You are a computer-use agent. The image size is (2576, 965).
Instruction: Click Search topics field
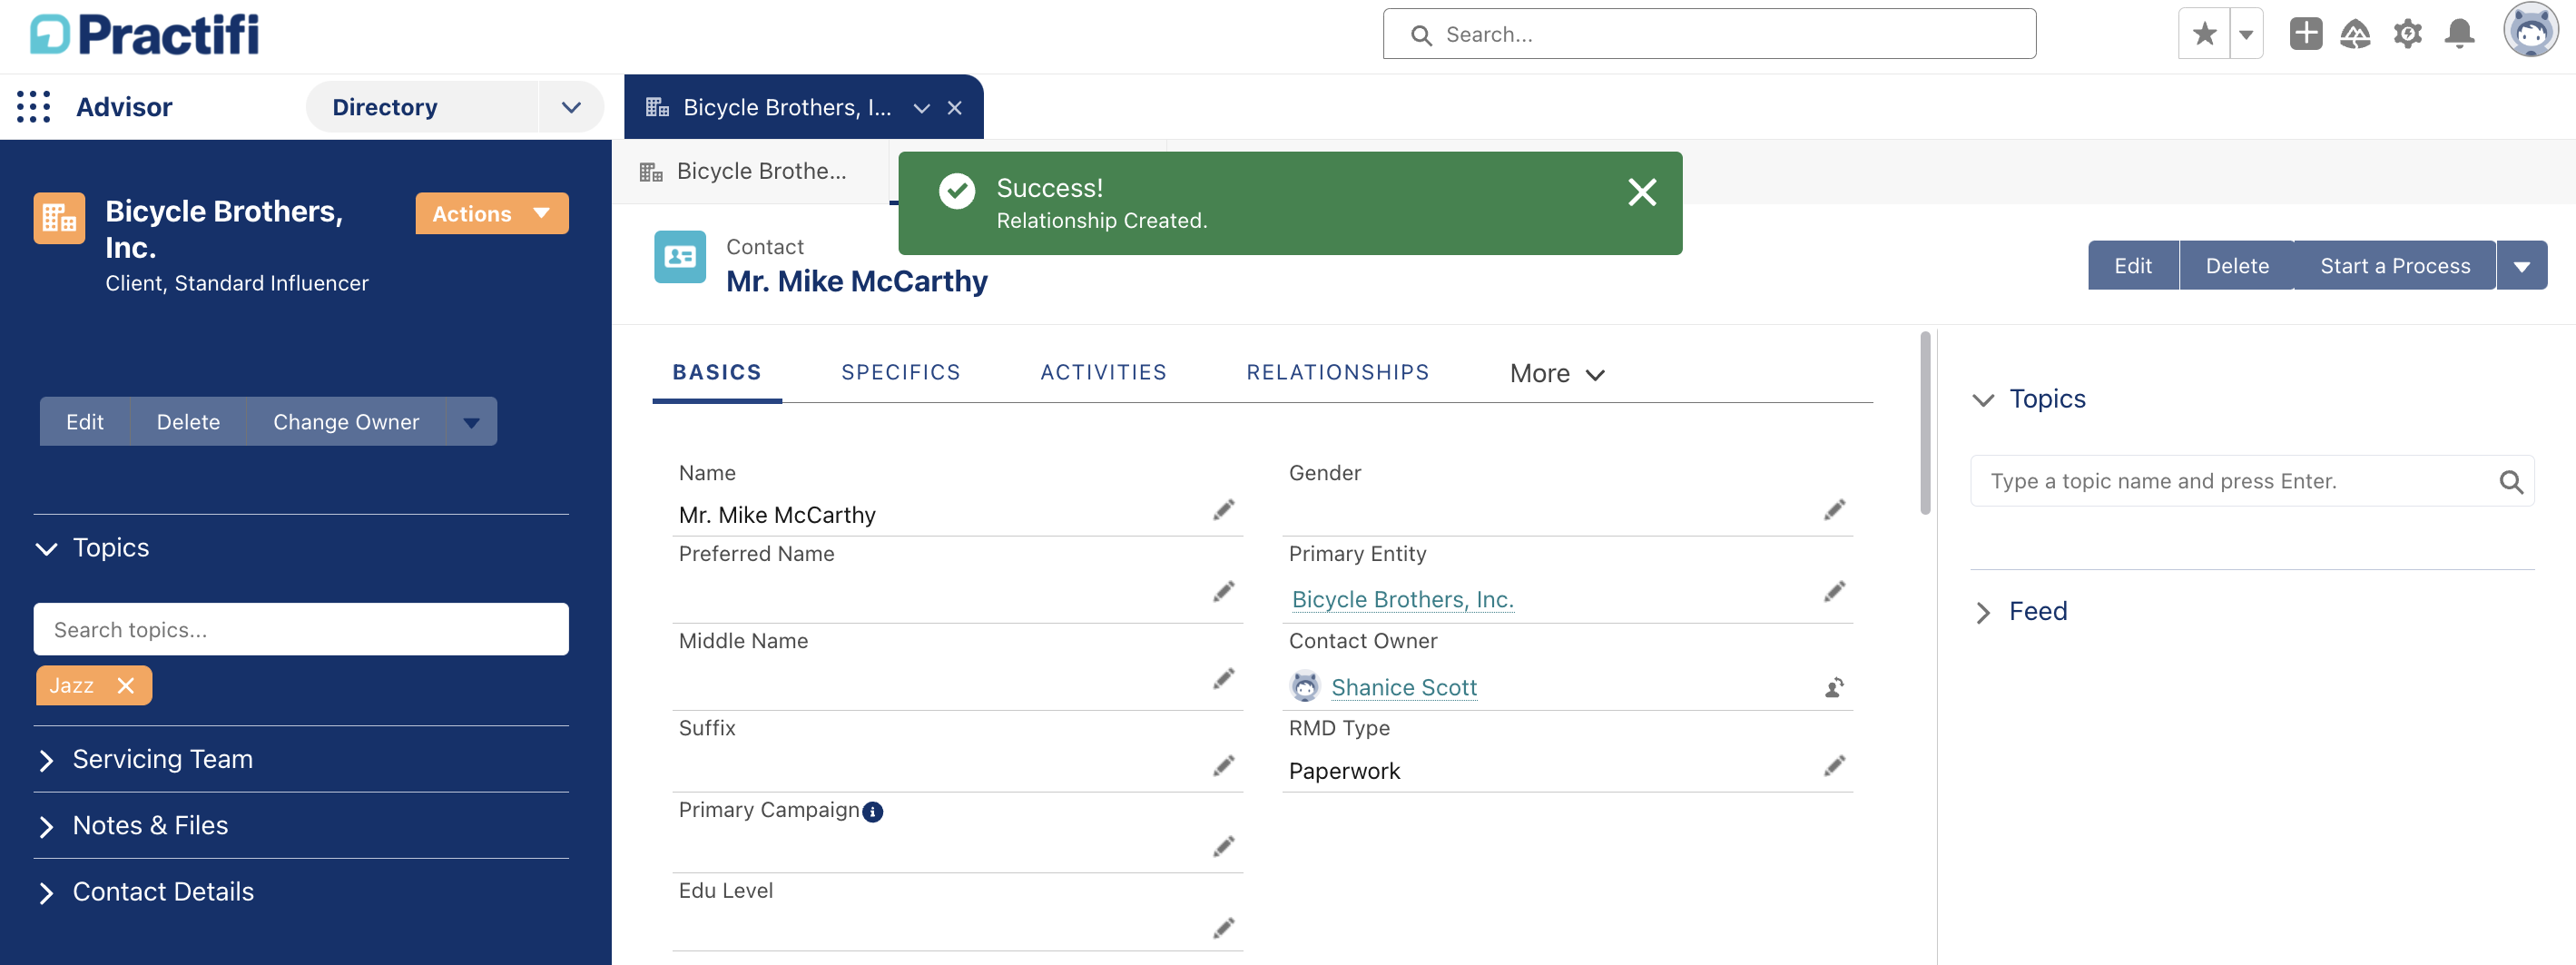(x=301, y=629)
